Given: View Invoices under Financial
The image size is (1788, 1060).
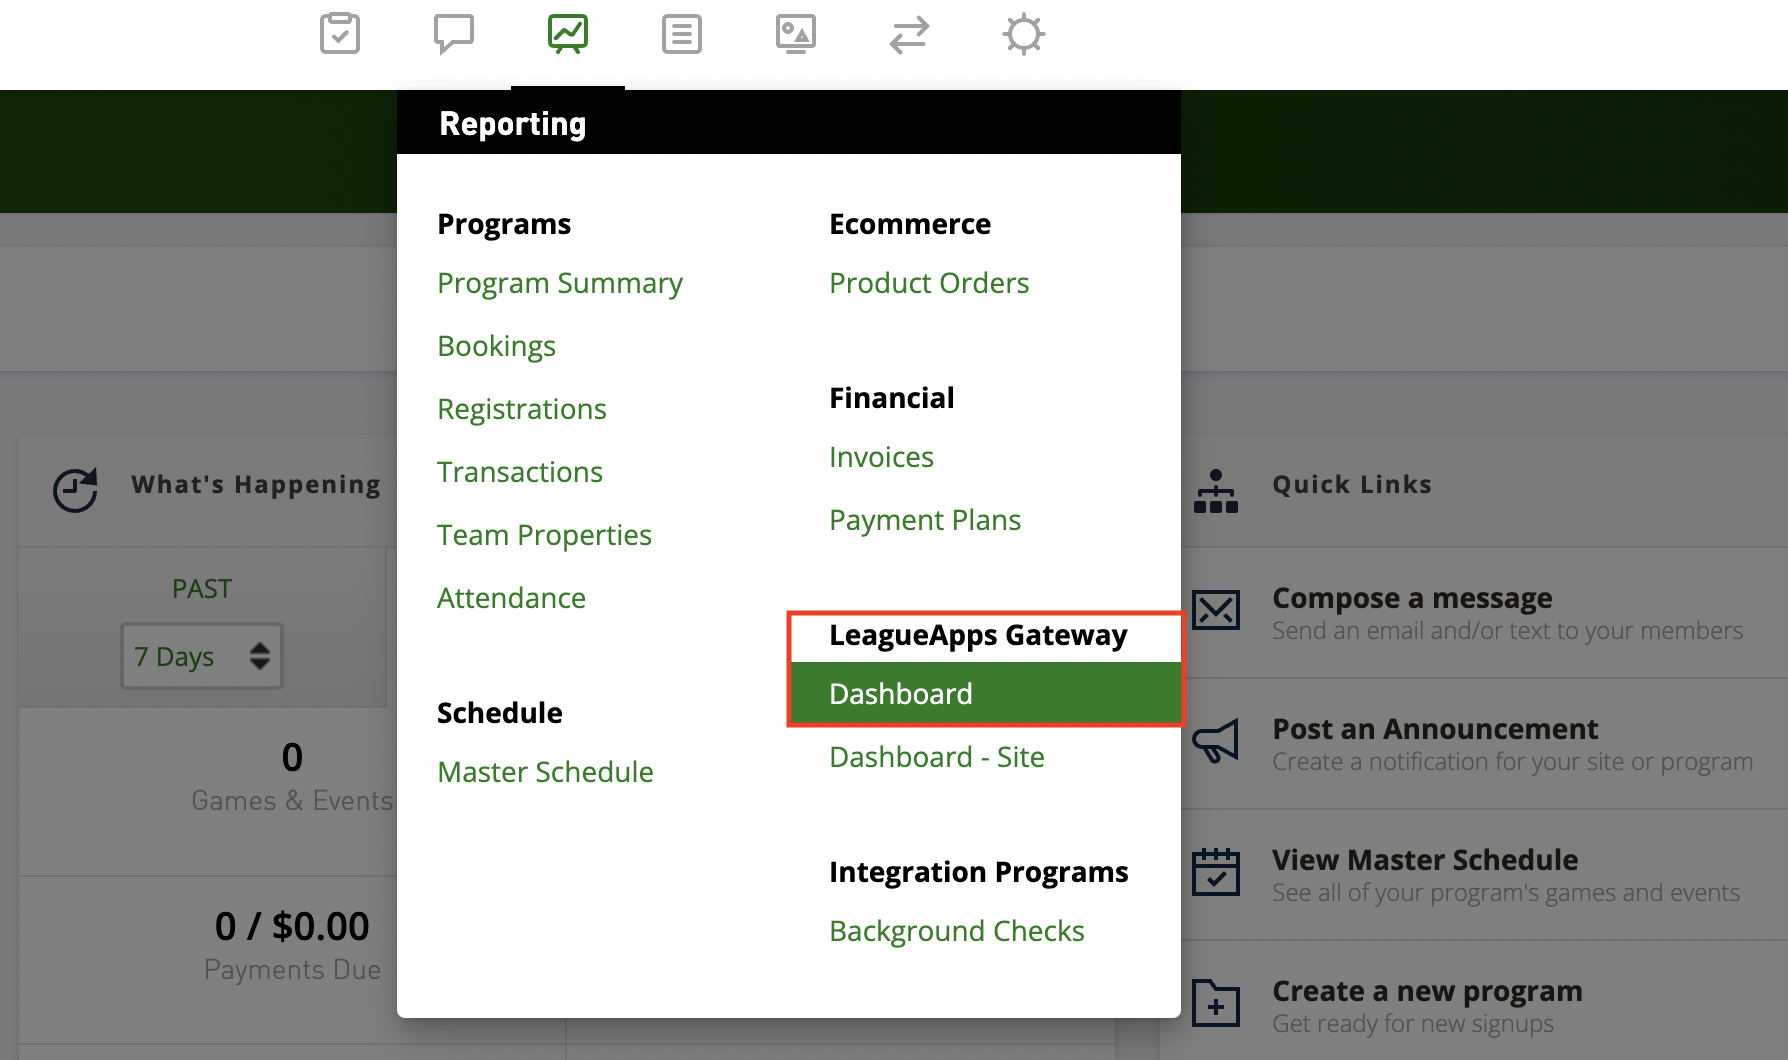Looking at the screenshot, I should coord(880,457).
